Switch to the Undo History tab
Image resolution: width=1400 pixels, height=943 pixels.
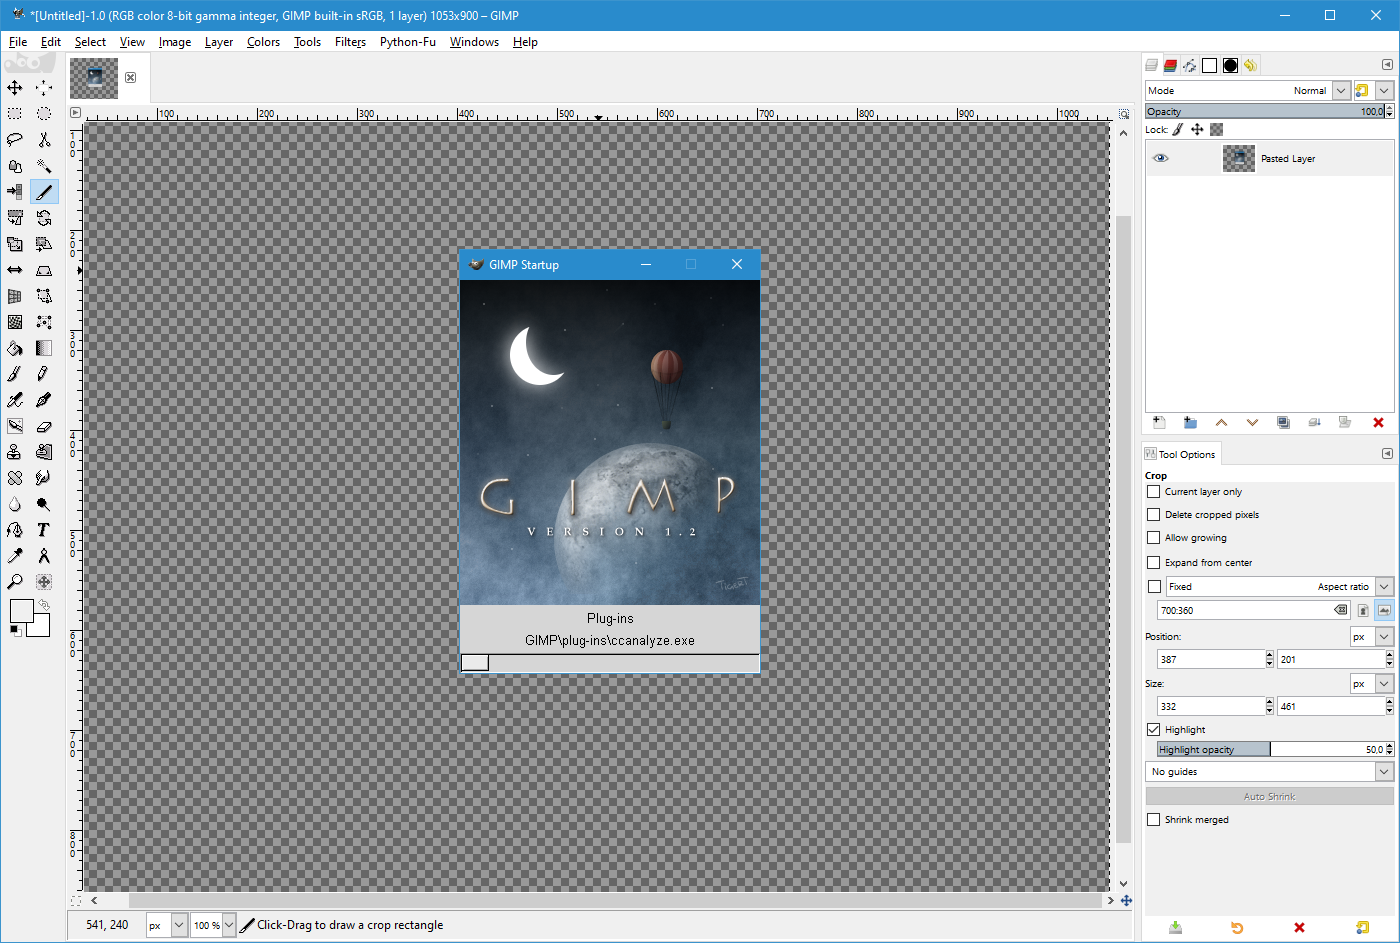click(1250, 65)
